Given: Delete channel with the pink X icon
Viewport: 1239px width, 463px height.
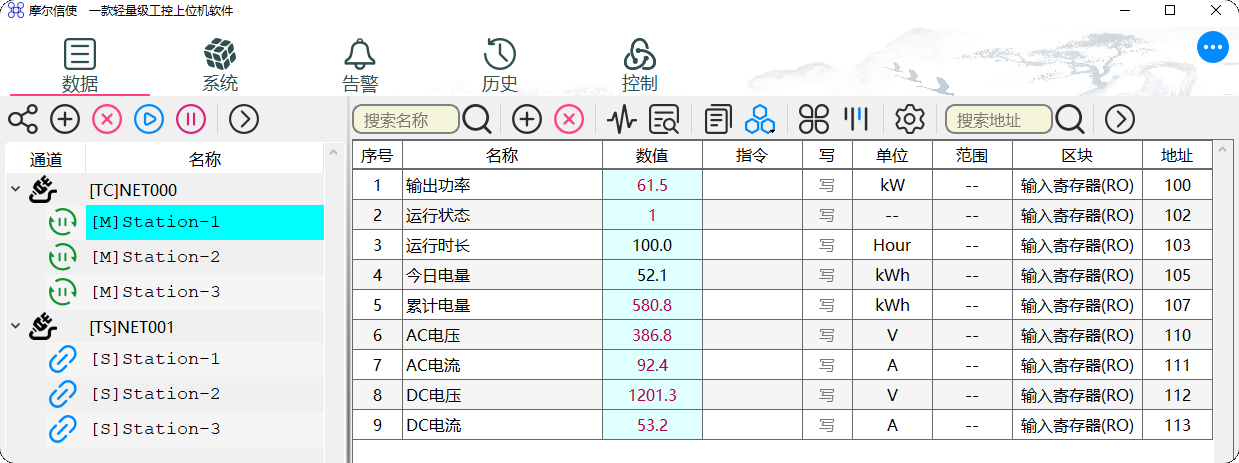Looking at the screenshot, I should pos(107,120).
